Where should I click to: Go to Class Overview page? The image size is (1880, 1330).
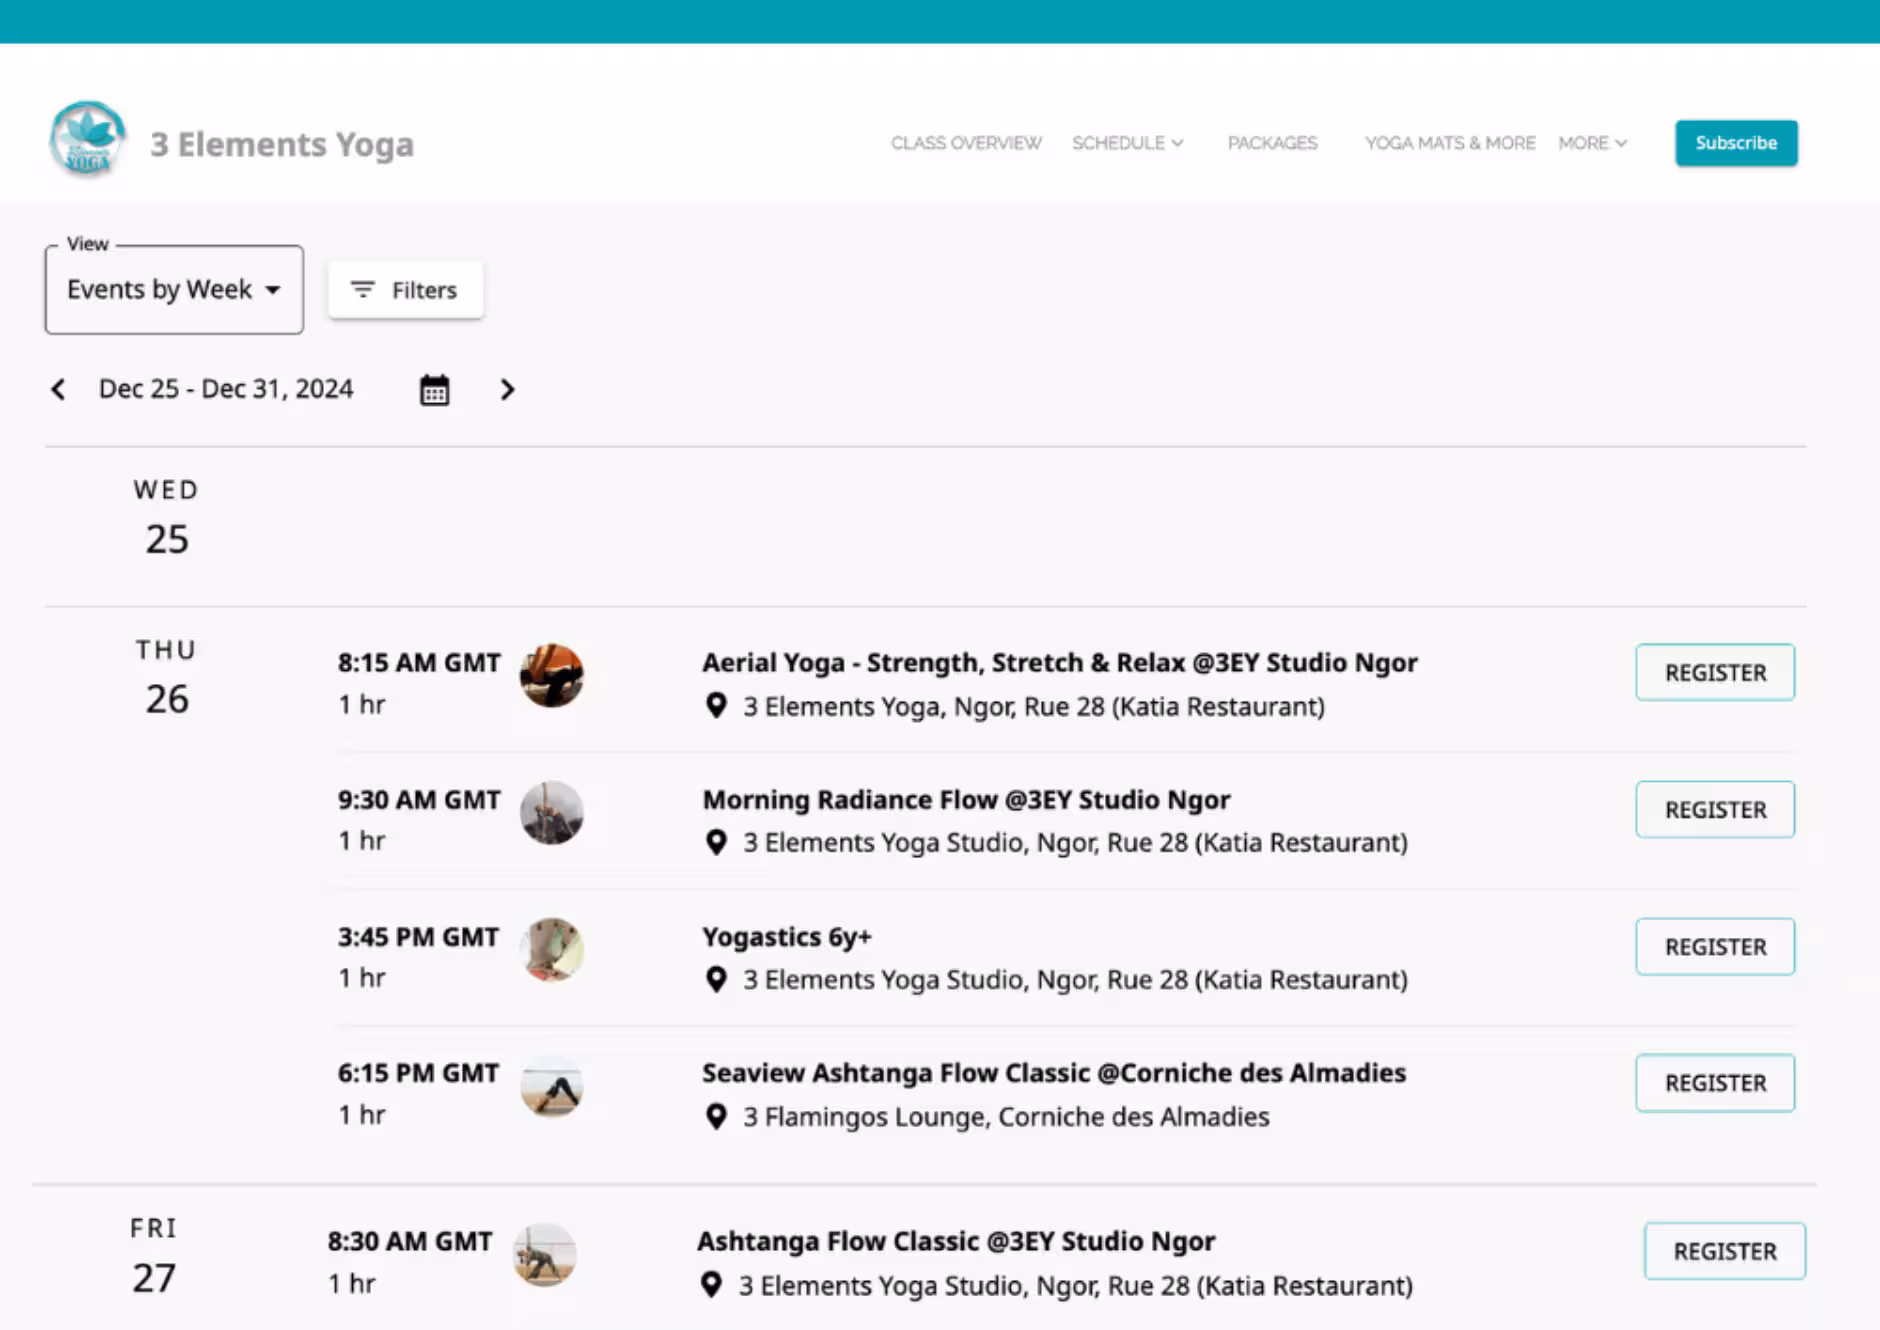[x=966, y=143]
